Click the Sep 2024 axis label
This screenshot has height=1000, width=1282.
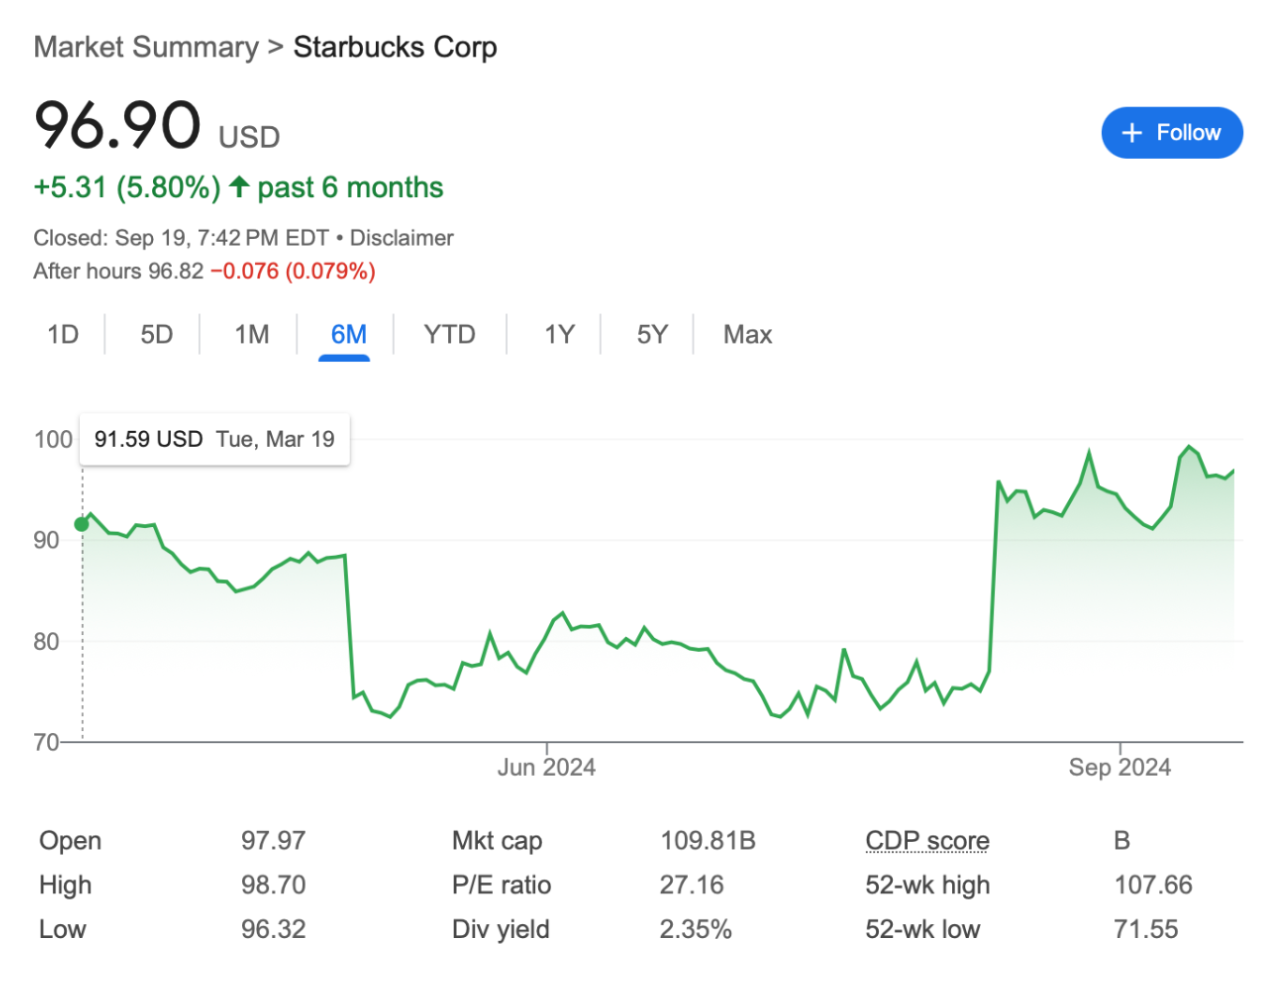point(1120,767)
